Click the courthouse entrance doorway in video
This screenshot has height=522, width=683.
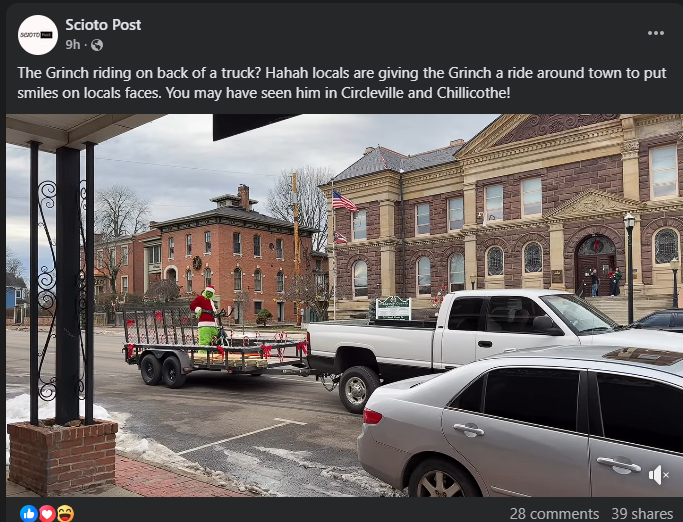pyautogui.click(x=596, y=266)
